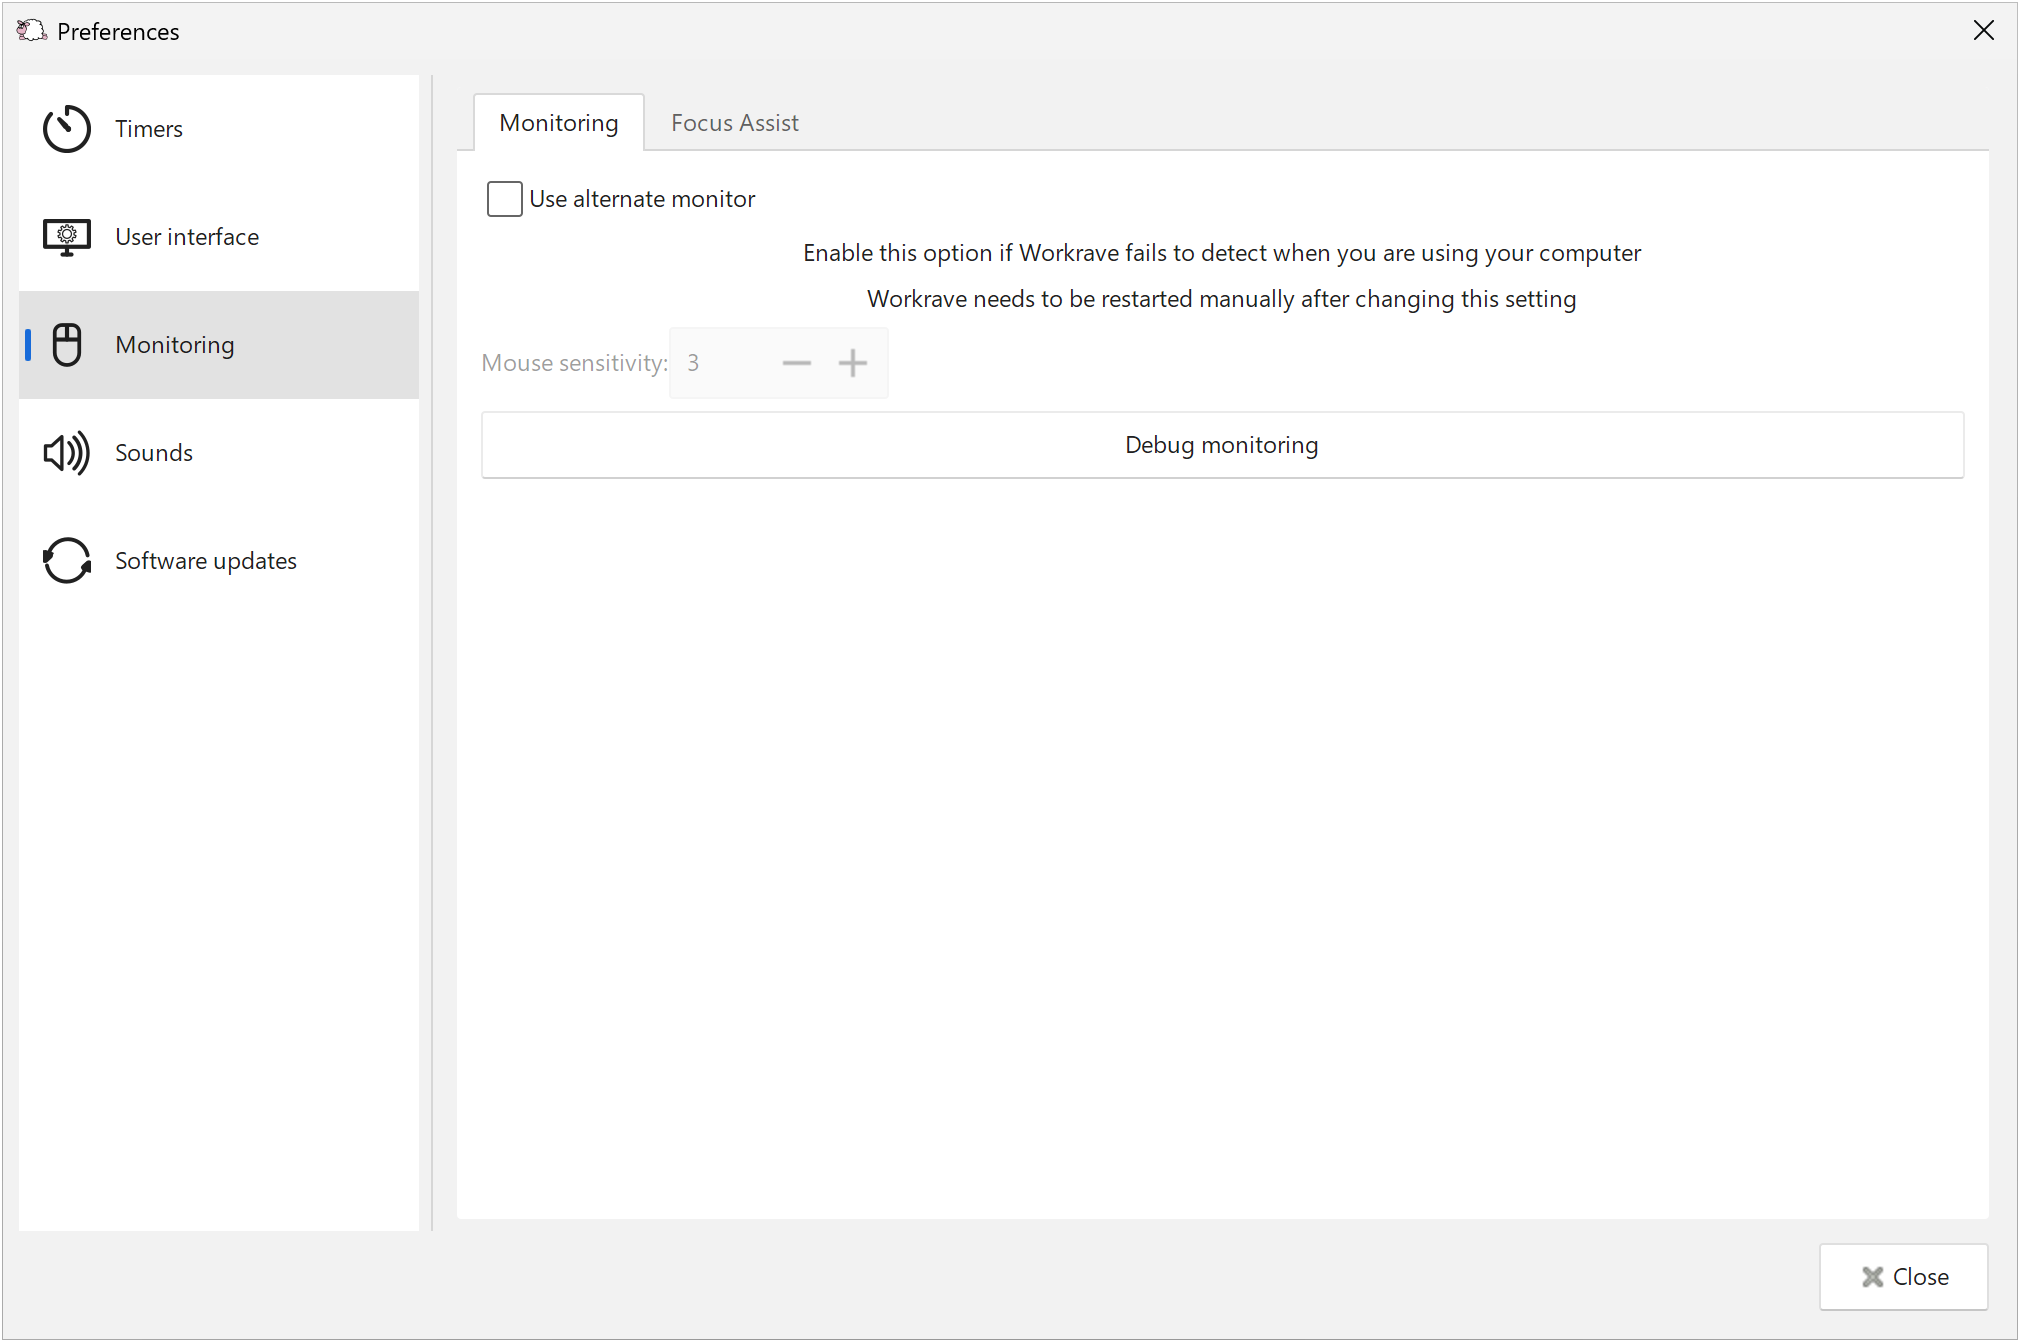
Task: Close the Preferences window with X
Action: (x=1984, y=31)
